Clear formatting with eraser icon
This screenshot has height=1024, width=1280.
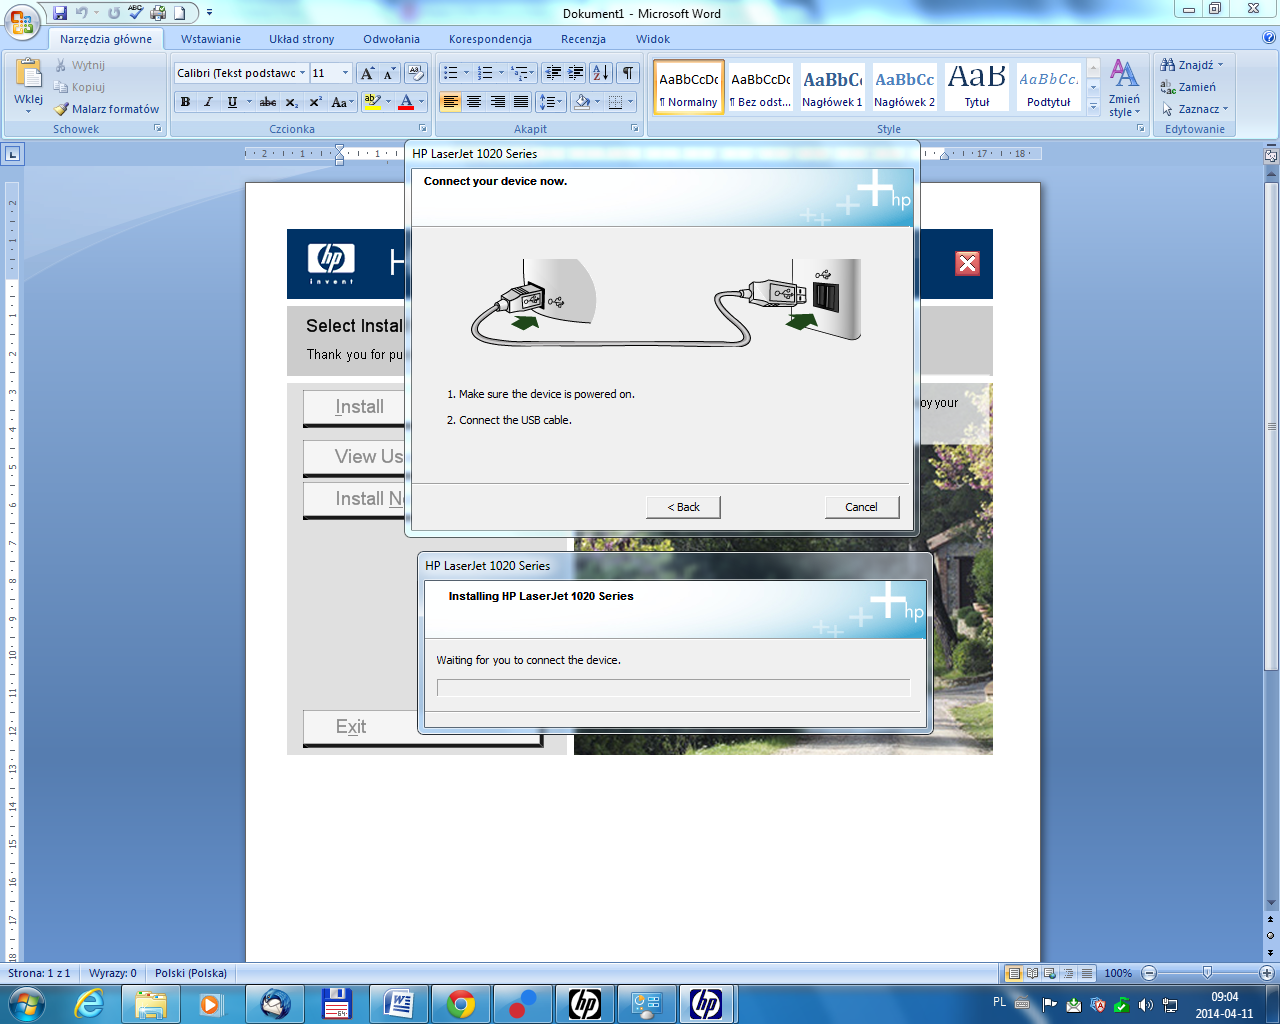pyautogui.click(x=417, y=73)
